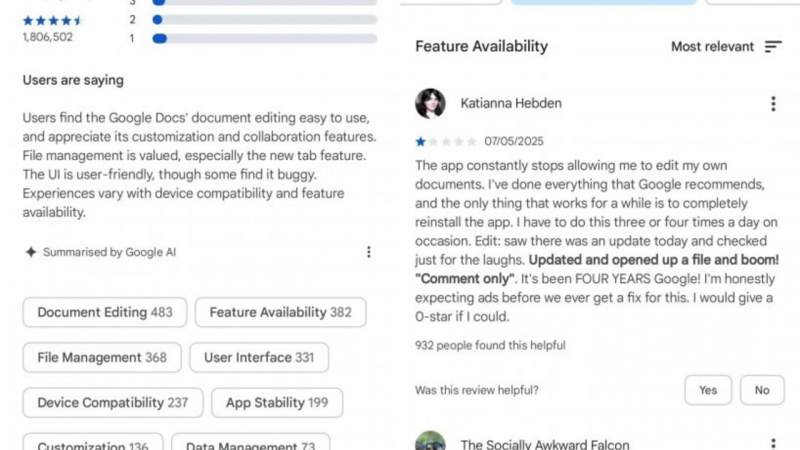Toggle the App Stability 199 filter chip

(278, 403)
